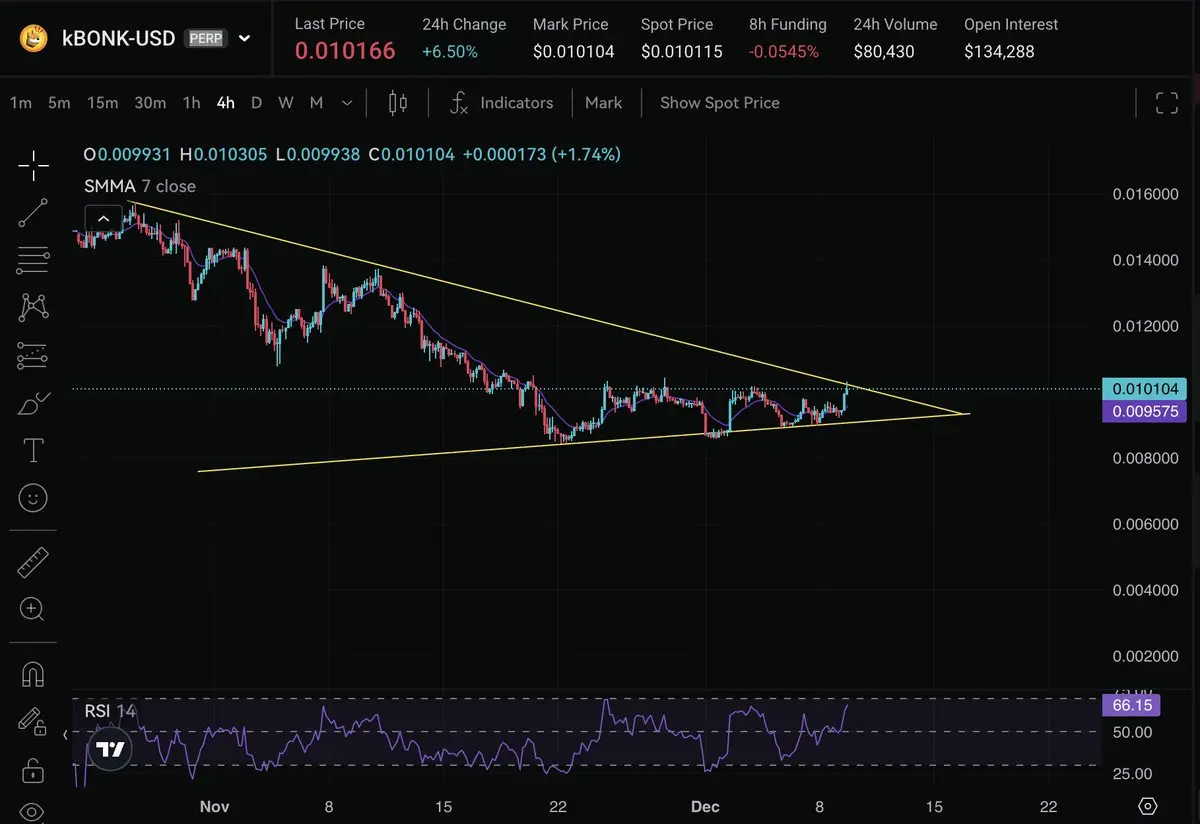
Task: Click the 8h Funding -0.0545% value
Action: 784,51
